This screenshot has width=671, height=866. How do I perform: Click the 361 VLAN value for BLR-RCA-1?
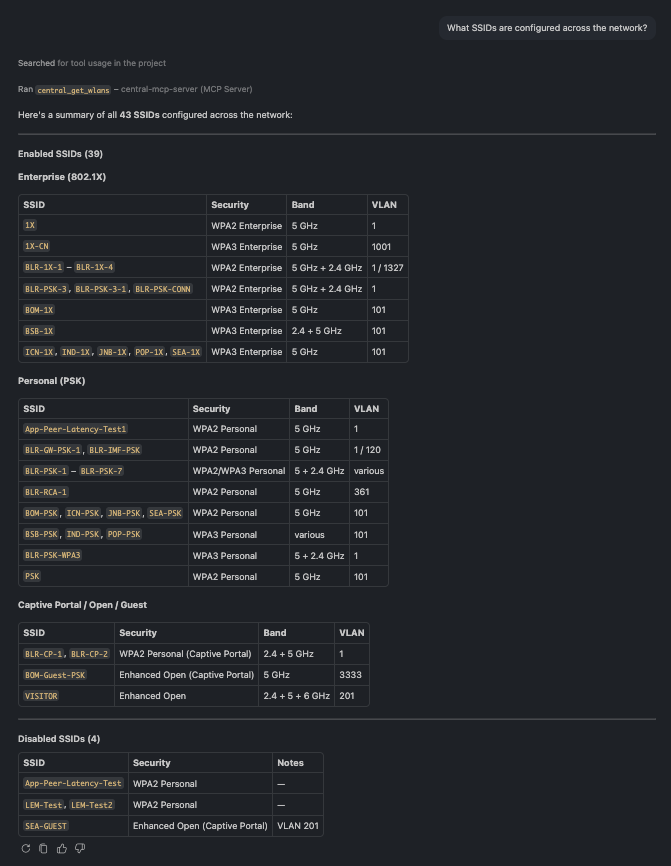362,492
